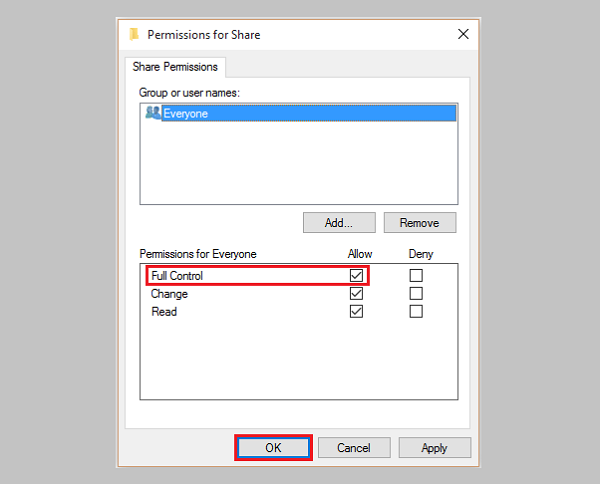
Task: Enable Deny for Full Control
Action: pos(416,275)
